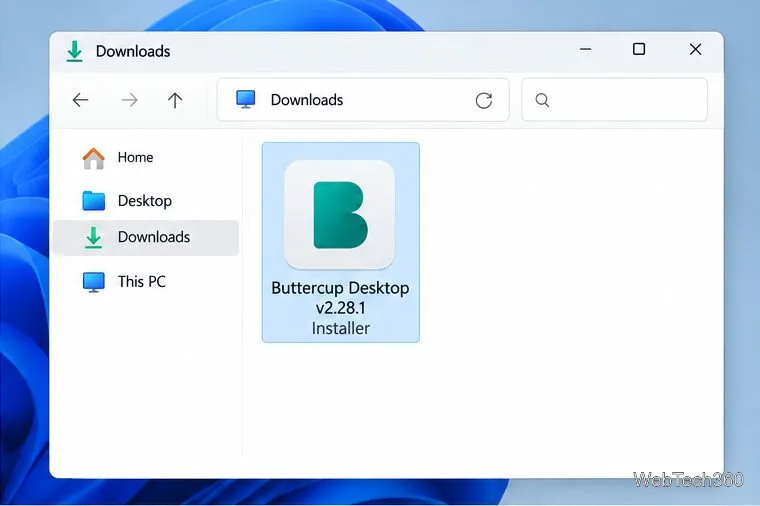Click the This PC monitor icon
The height and width of the screenshot is (506, 760).
click(x=94, y=282)
